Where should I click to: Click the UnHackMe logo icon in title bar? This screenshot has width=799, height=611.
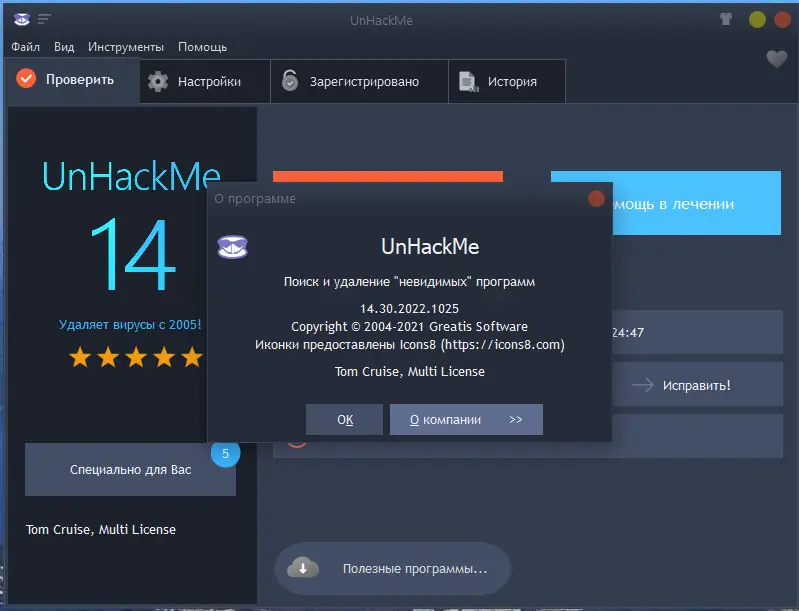21,19
